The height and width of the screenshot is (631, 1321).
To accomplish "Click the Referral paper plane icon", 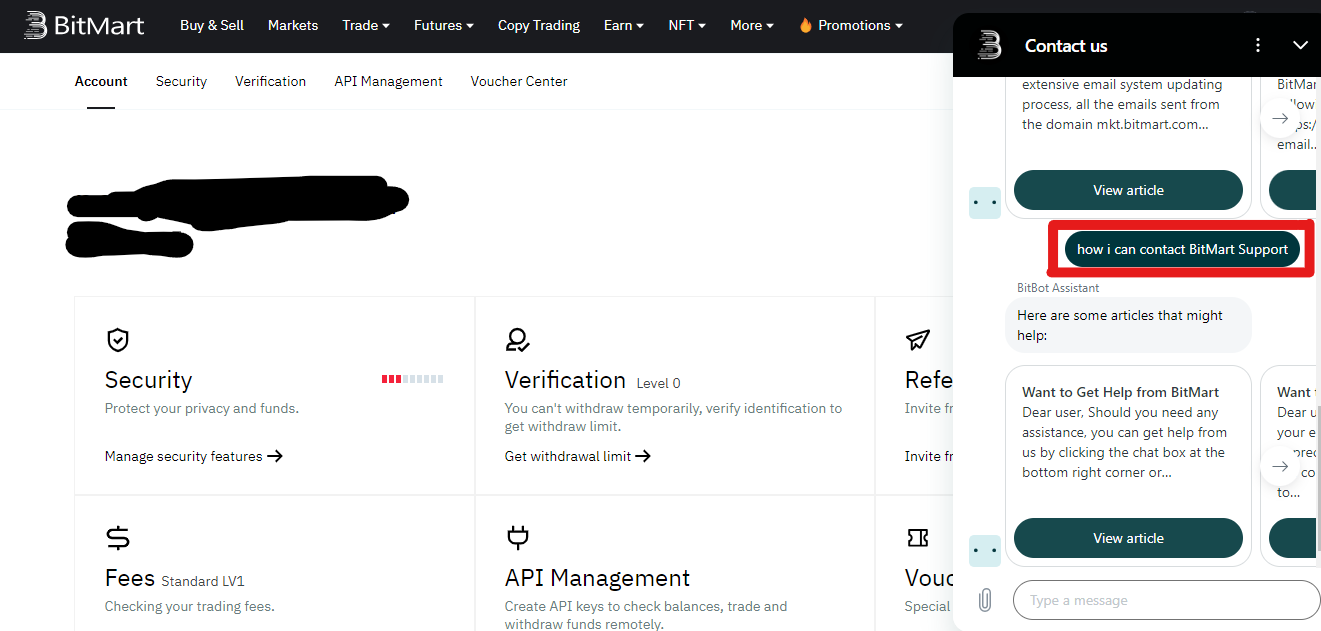I will tap(918, 340).
